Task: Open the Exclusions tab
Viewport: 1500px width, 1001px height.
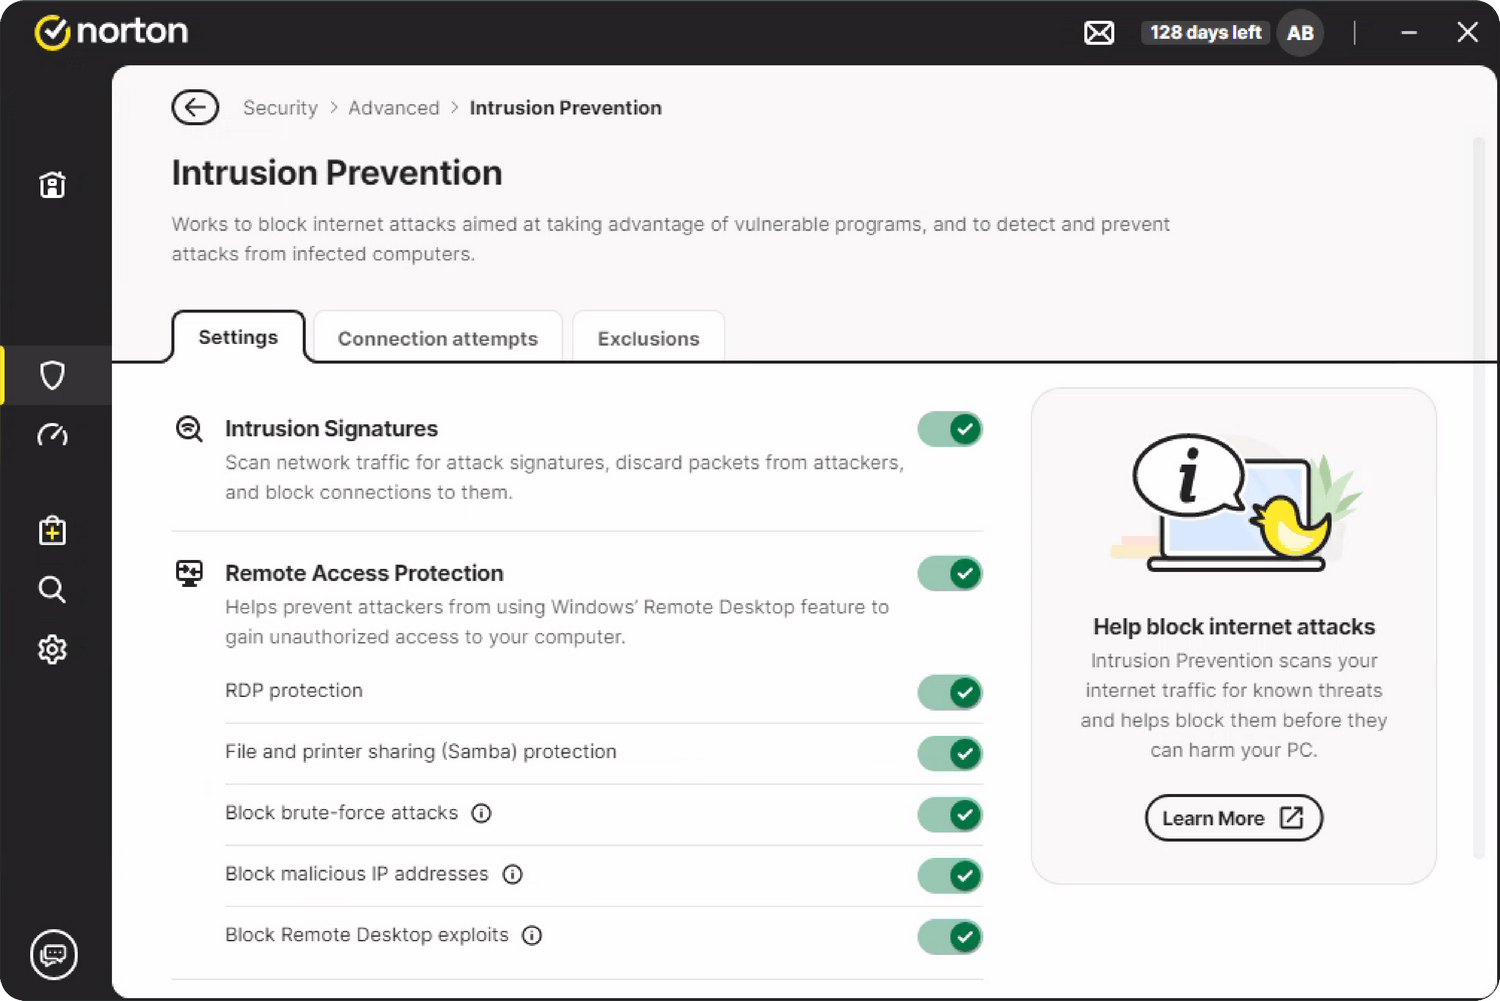Action: click(648, 339)
